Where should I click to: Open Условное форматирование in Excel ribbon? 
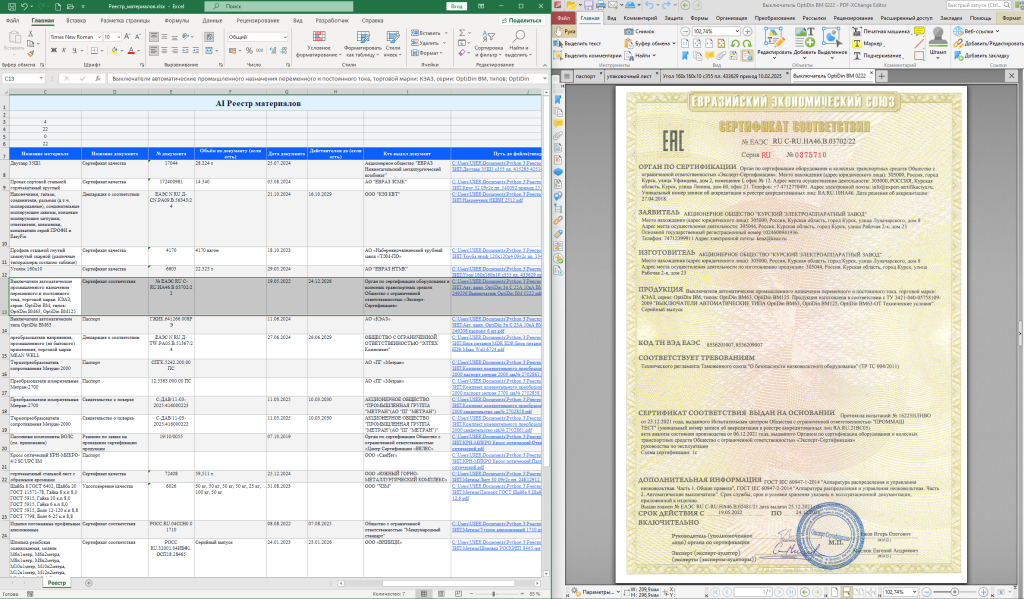click(319, 44)
